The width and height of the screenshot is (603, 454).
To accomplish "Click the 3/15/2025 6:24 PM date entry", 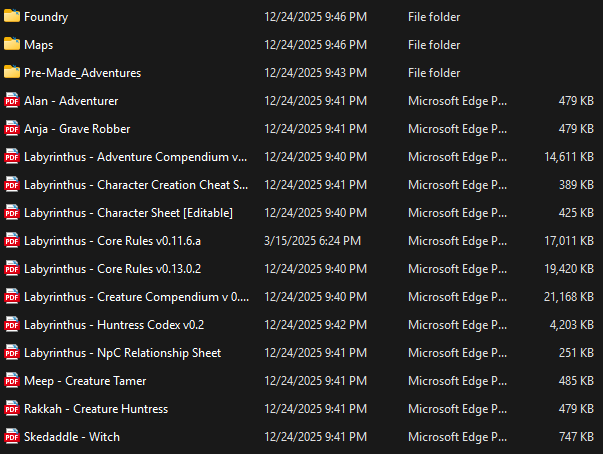I will coord(313,241).
